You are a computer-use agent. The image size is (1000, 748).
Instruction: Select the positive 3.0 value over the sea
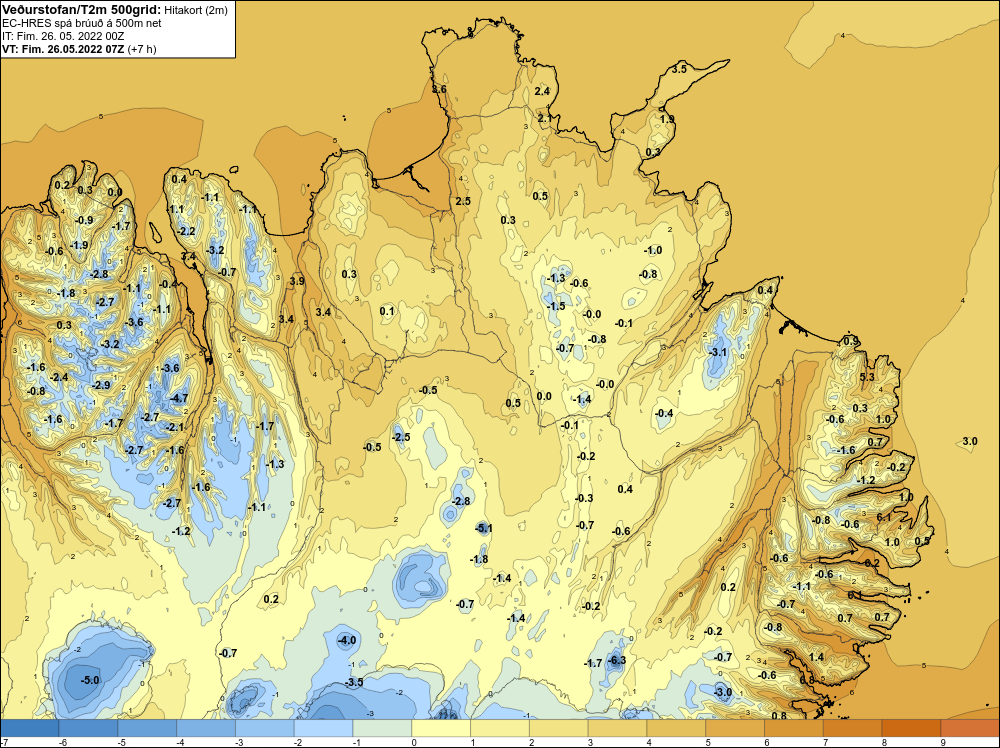point(969,441)
